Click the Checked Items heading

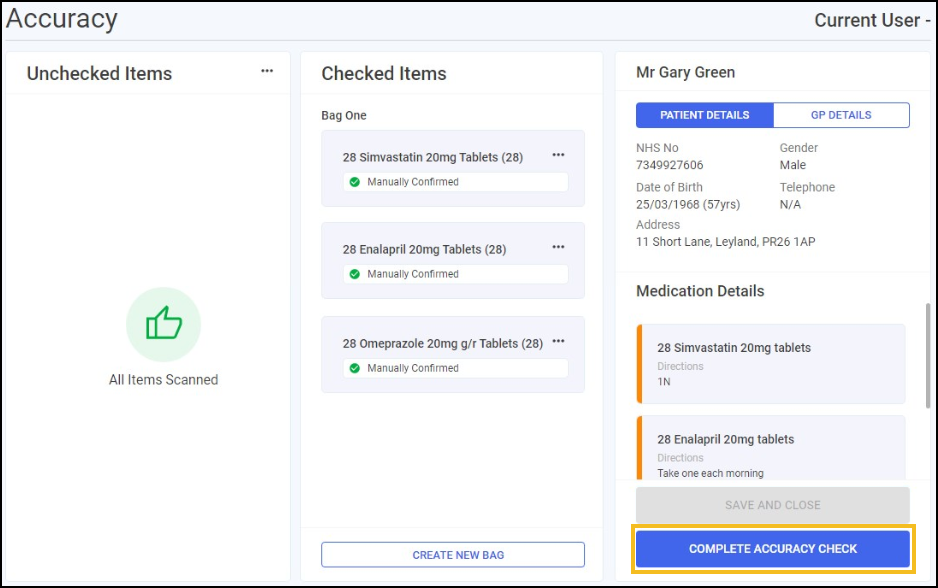tap(384, 74)
